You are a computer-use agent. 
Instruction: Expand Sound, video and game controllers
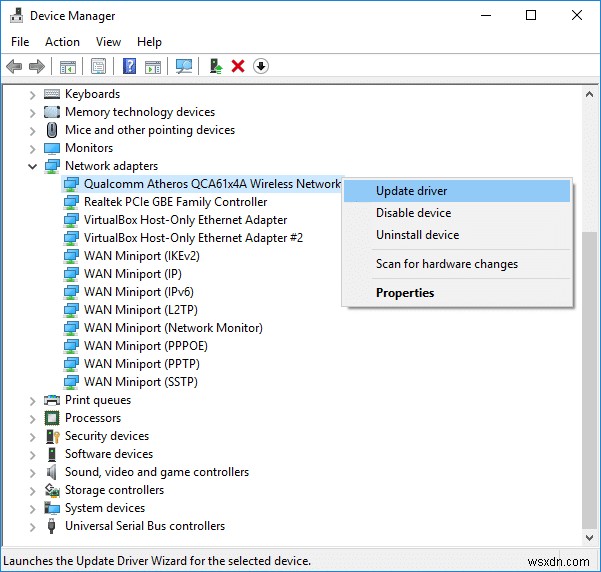[33, 473]
